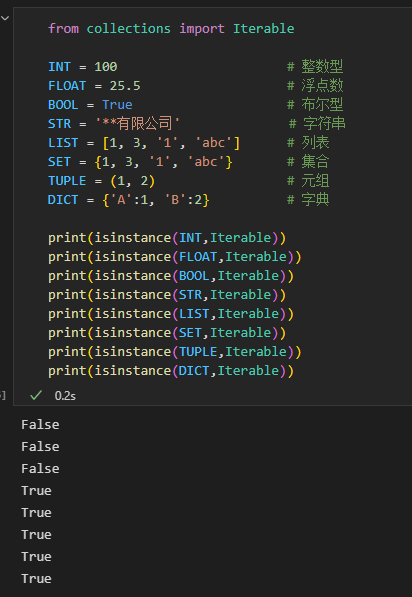This screenshot has height=597, width=412.
Task: Click the first False output line
Action: coord(40,425)
